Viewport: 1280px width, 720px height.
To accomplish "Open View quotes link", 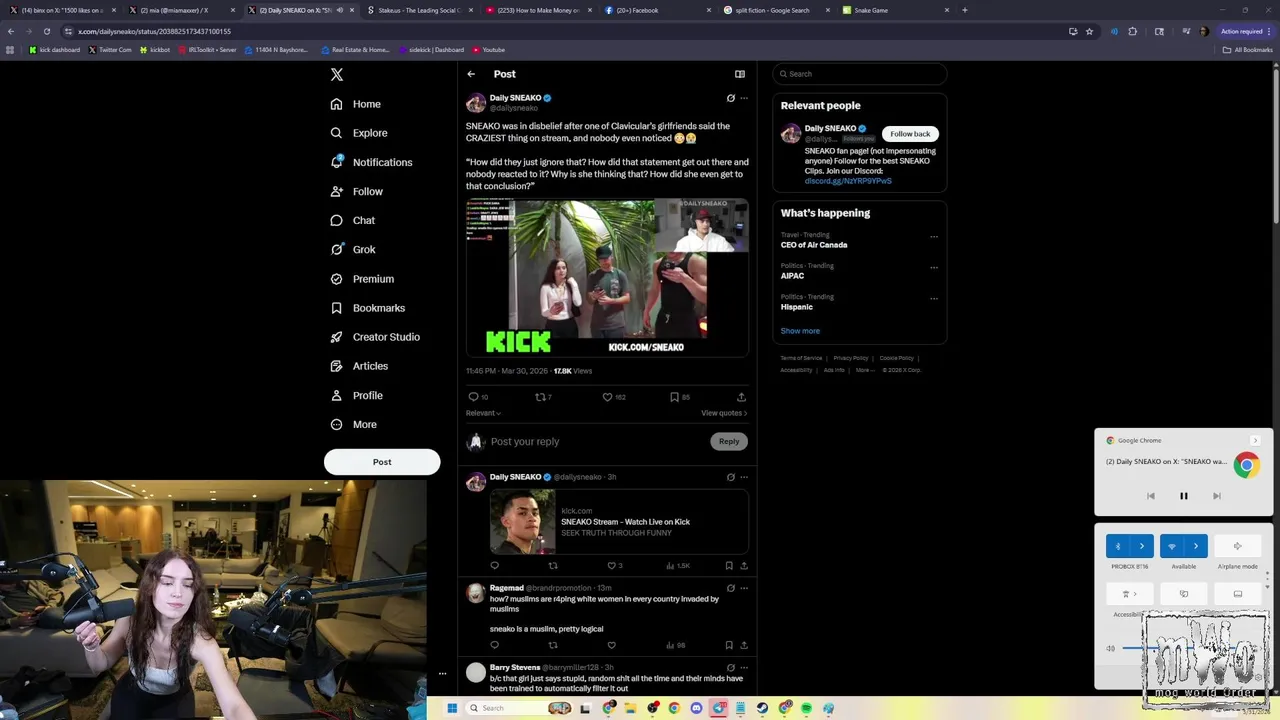I will (724, 413).
